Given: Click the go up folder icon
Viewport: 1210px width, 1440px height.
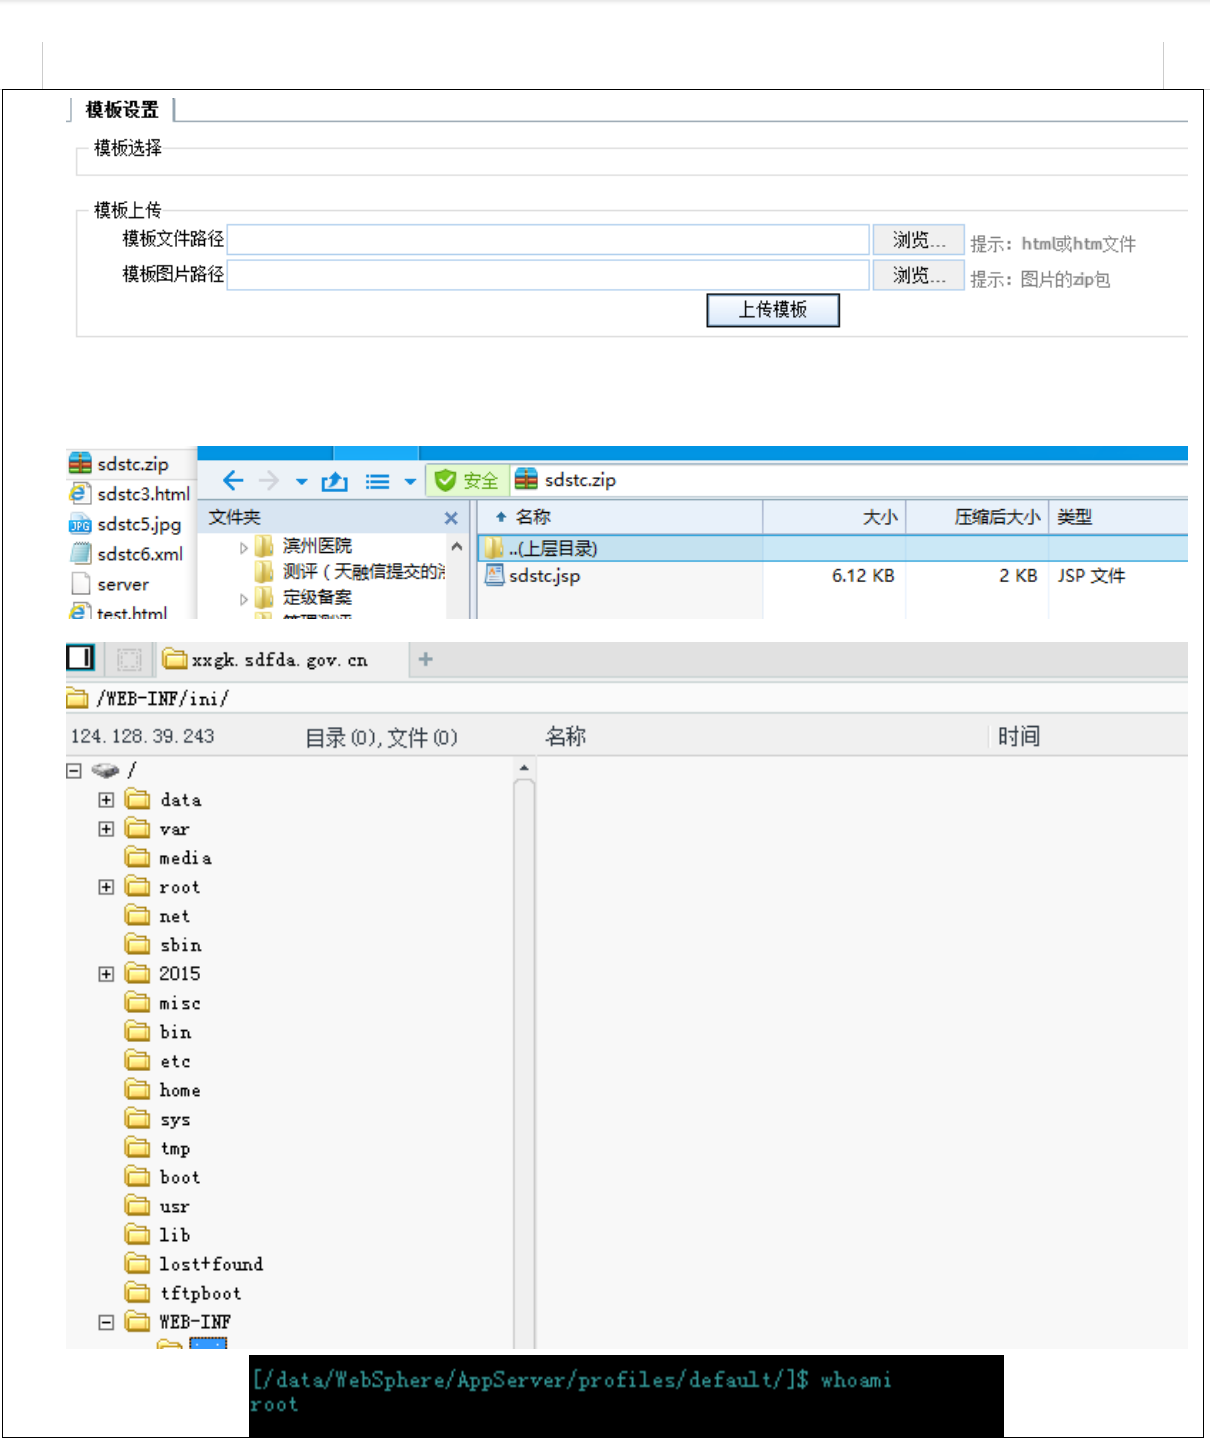Looking at the screenshot, I should point(335,482).
